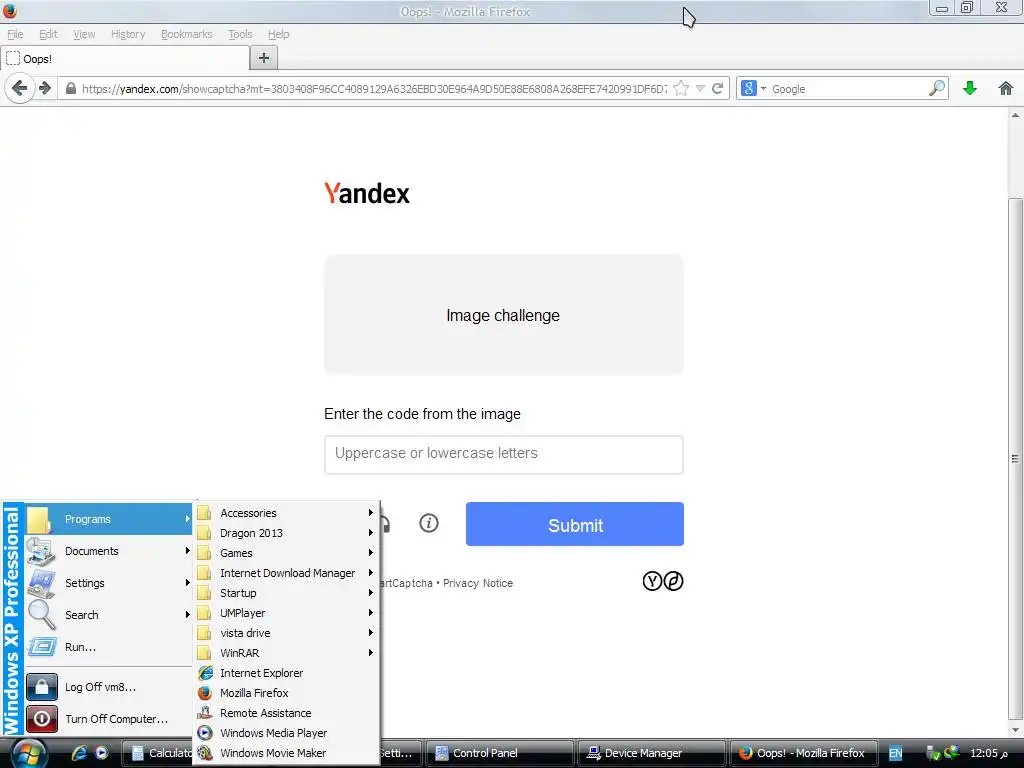Open the Edit menu
The image size is (1024, 768).
click(x=48, y=34)
